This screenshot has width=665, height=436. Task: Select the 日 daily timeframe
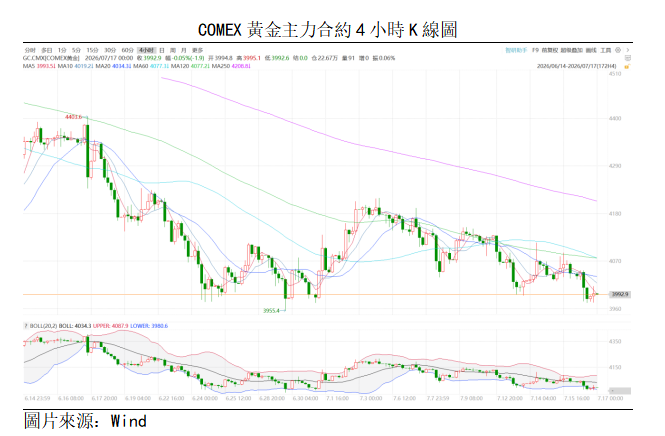[x=162, y=50]
